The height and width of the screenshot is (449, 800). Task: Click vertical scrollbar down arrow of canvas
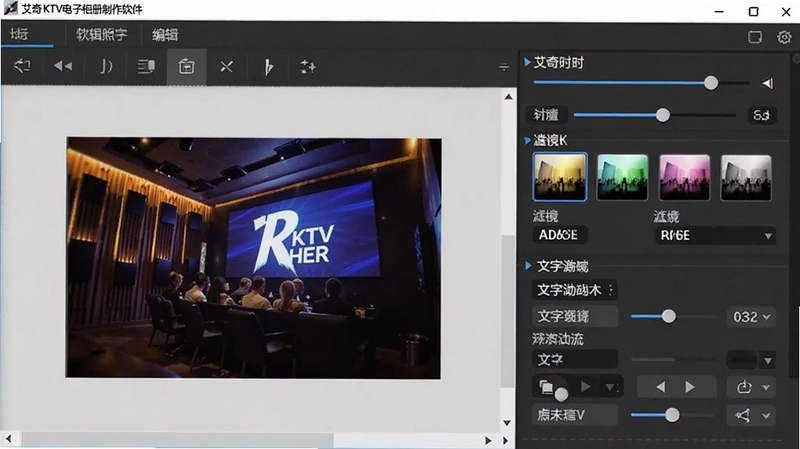507,423
